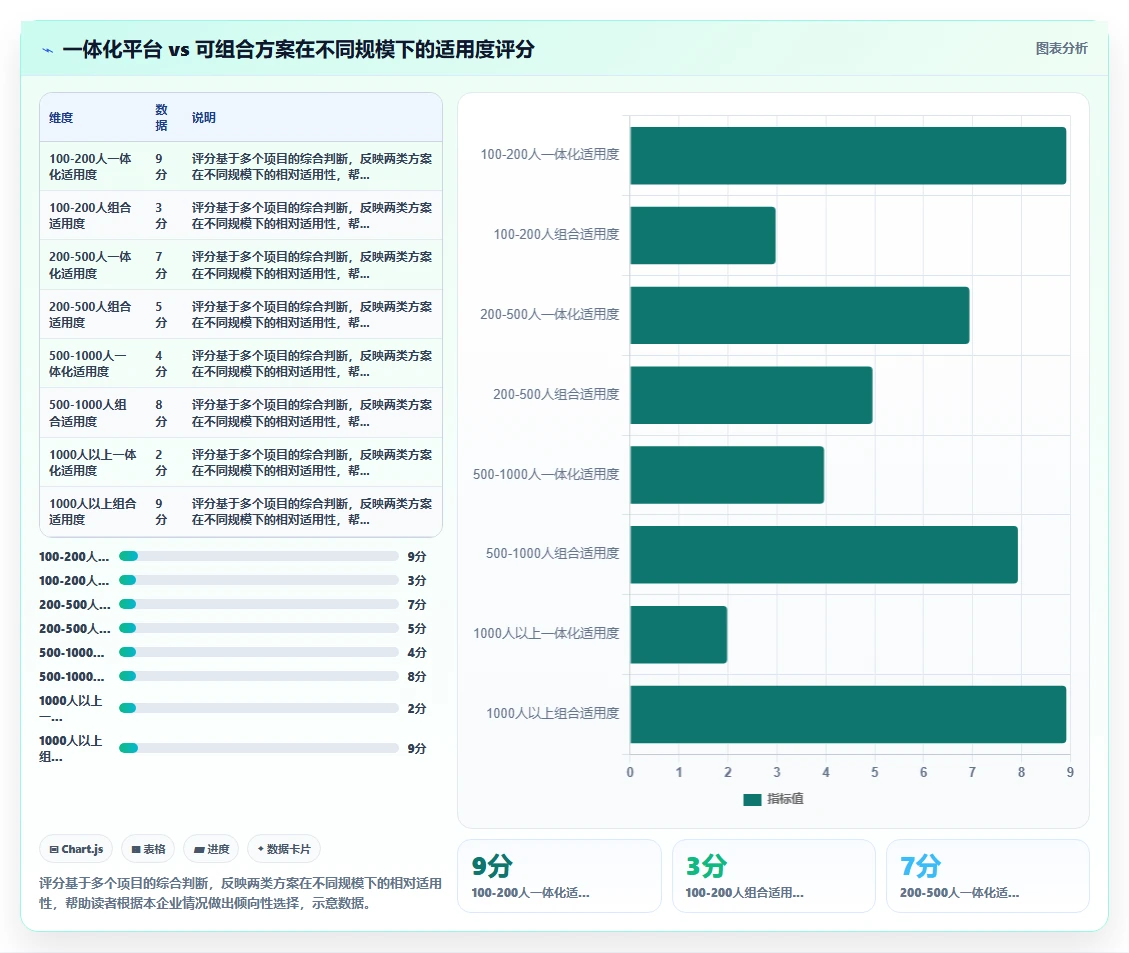Click the 8分 value in the table

click(161, 413)
